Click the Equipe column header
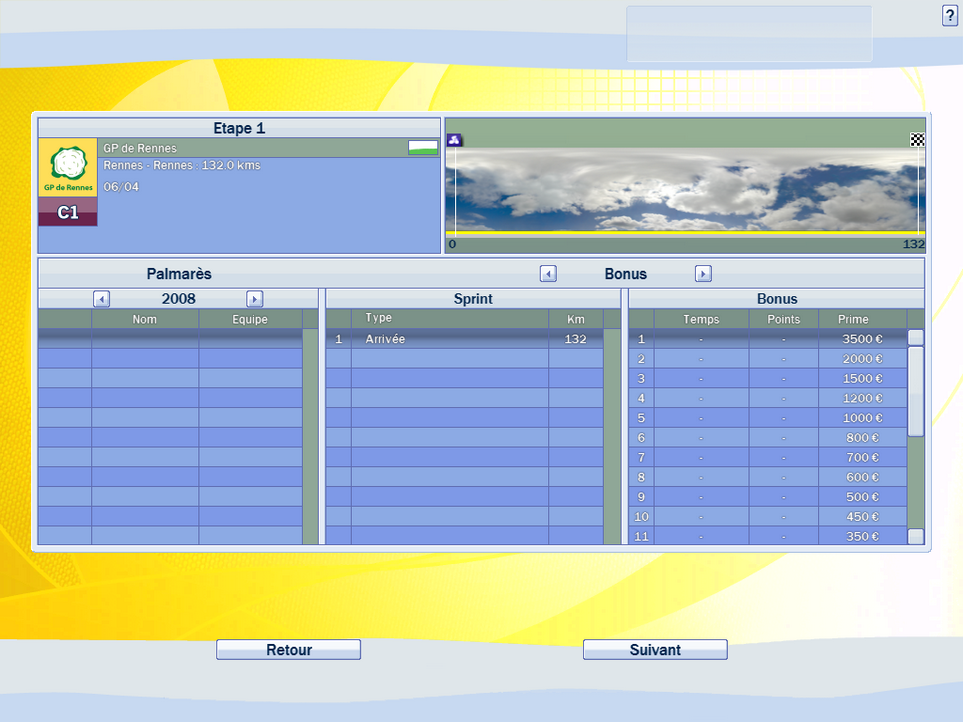Image resolution: width=963 pixels, height=722 pixels. pyautogui.click(x=250, y=319)
